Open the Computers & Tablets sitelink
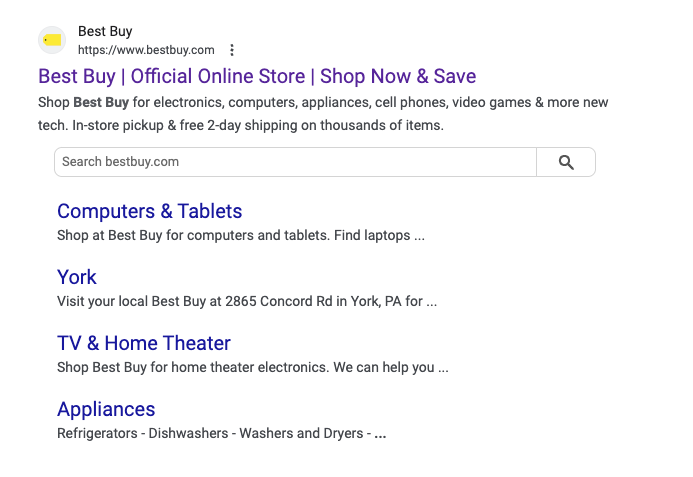This screenshot has height=477, width=693. coord(149,211)
